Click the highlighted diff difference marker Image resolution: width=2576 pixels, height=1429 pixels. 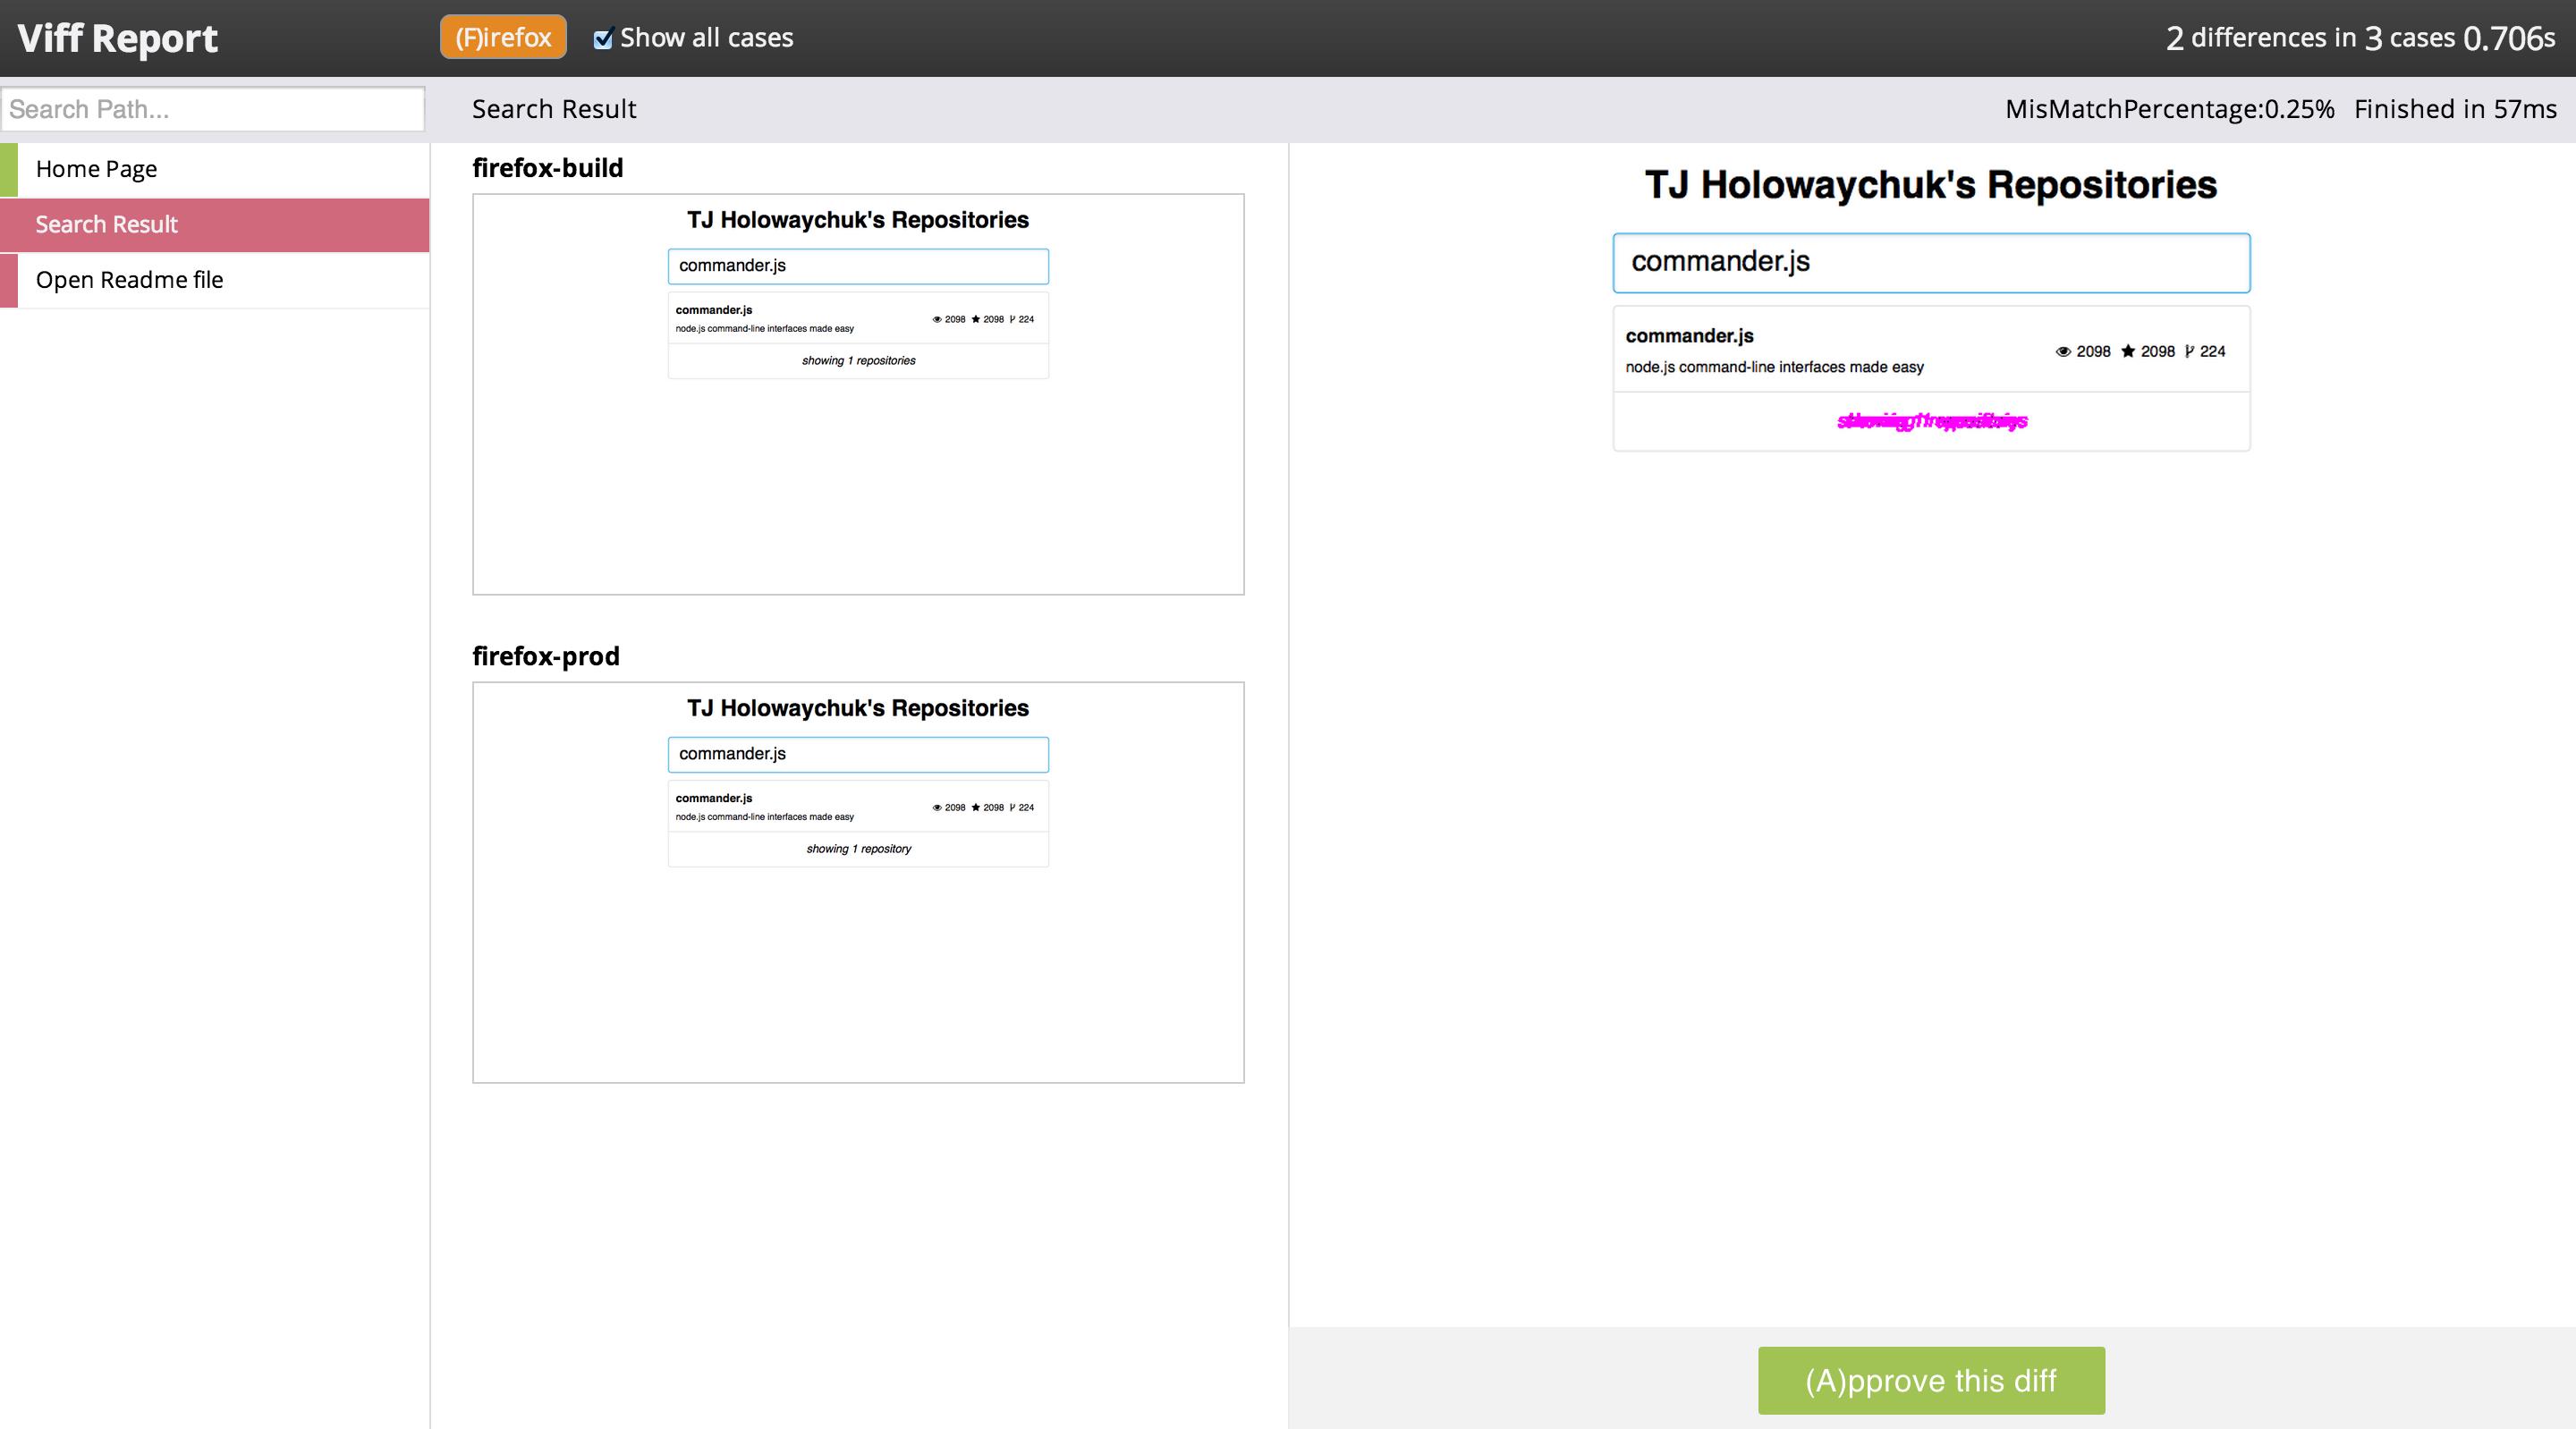[1930, 420]
